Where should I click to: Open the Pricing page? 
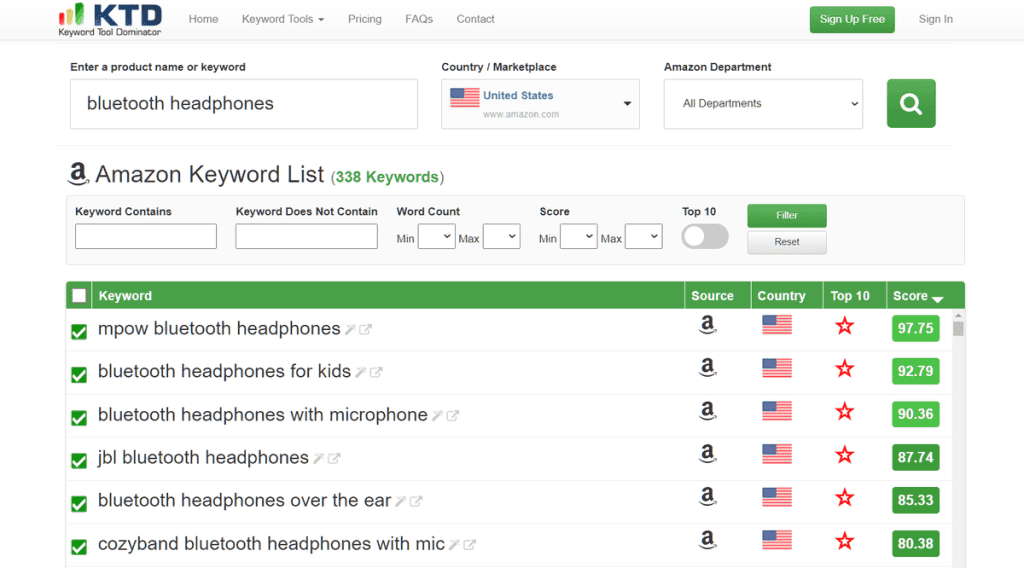(x=364, y=19)
